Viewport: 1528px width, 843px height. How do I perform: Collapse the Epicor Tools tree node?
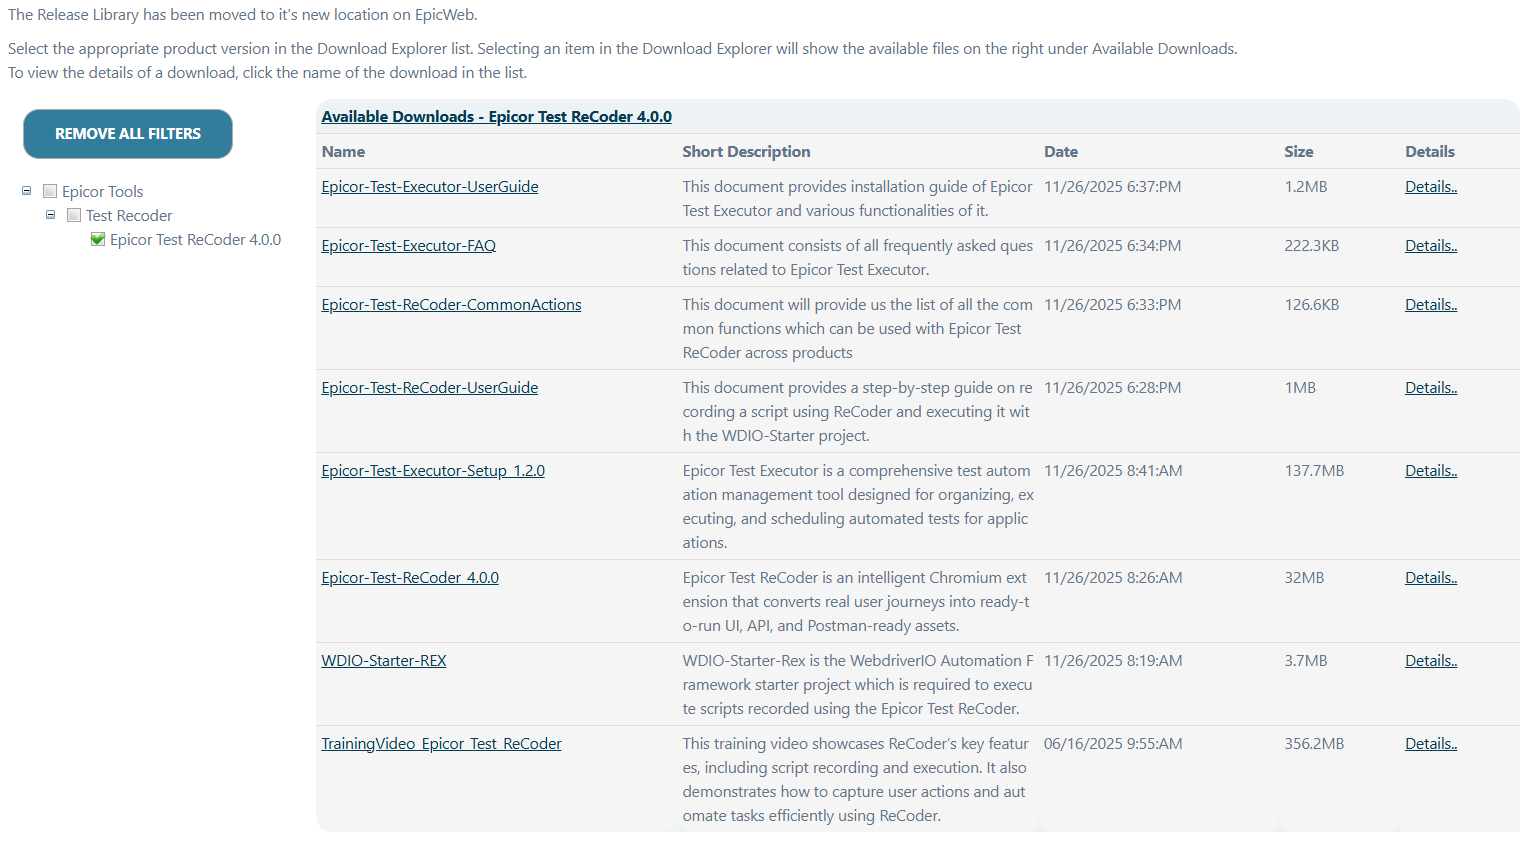(27, 190)
